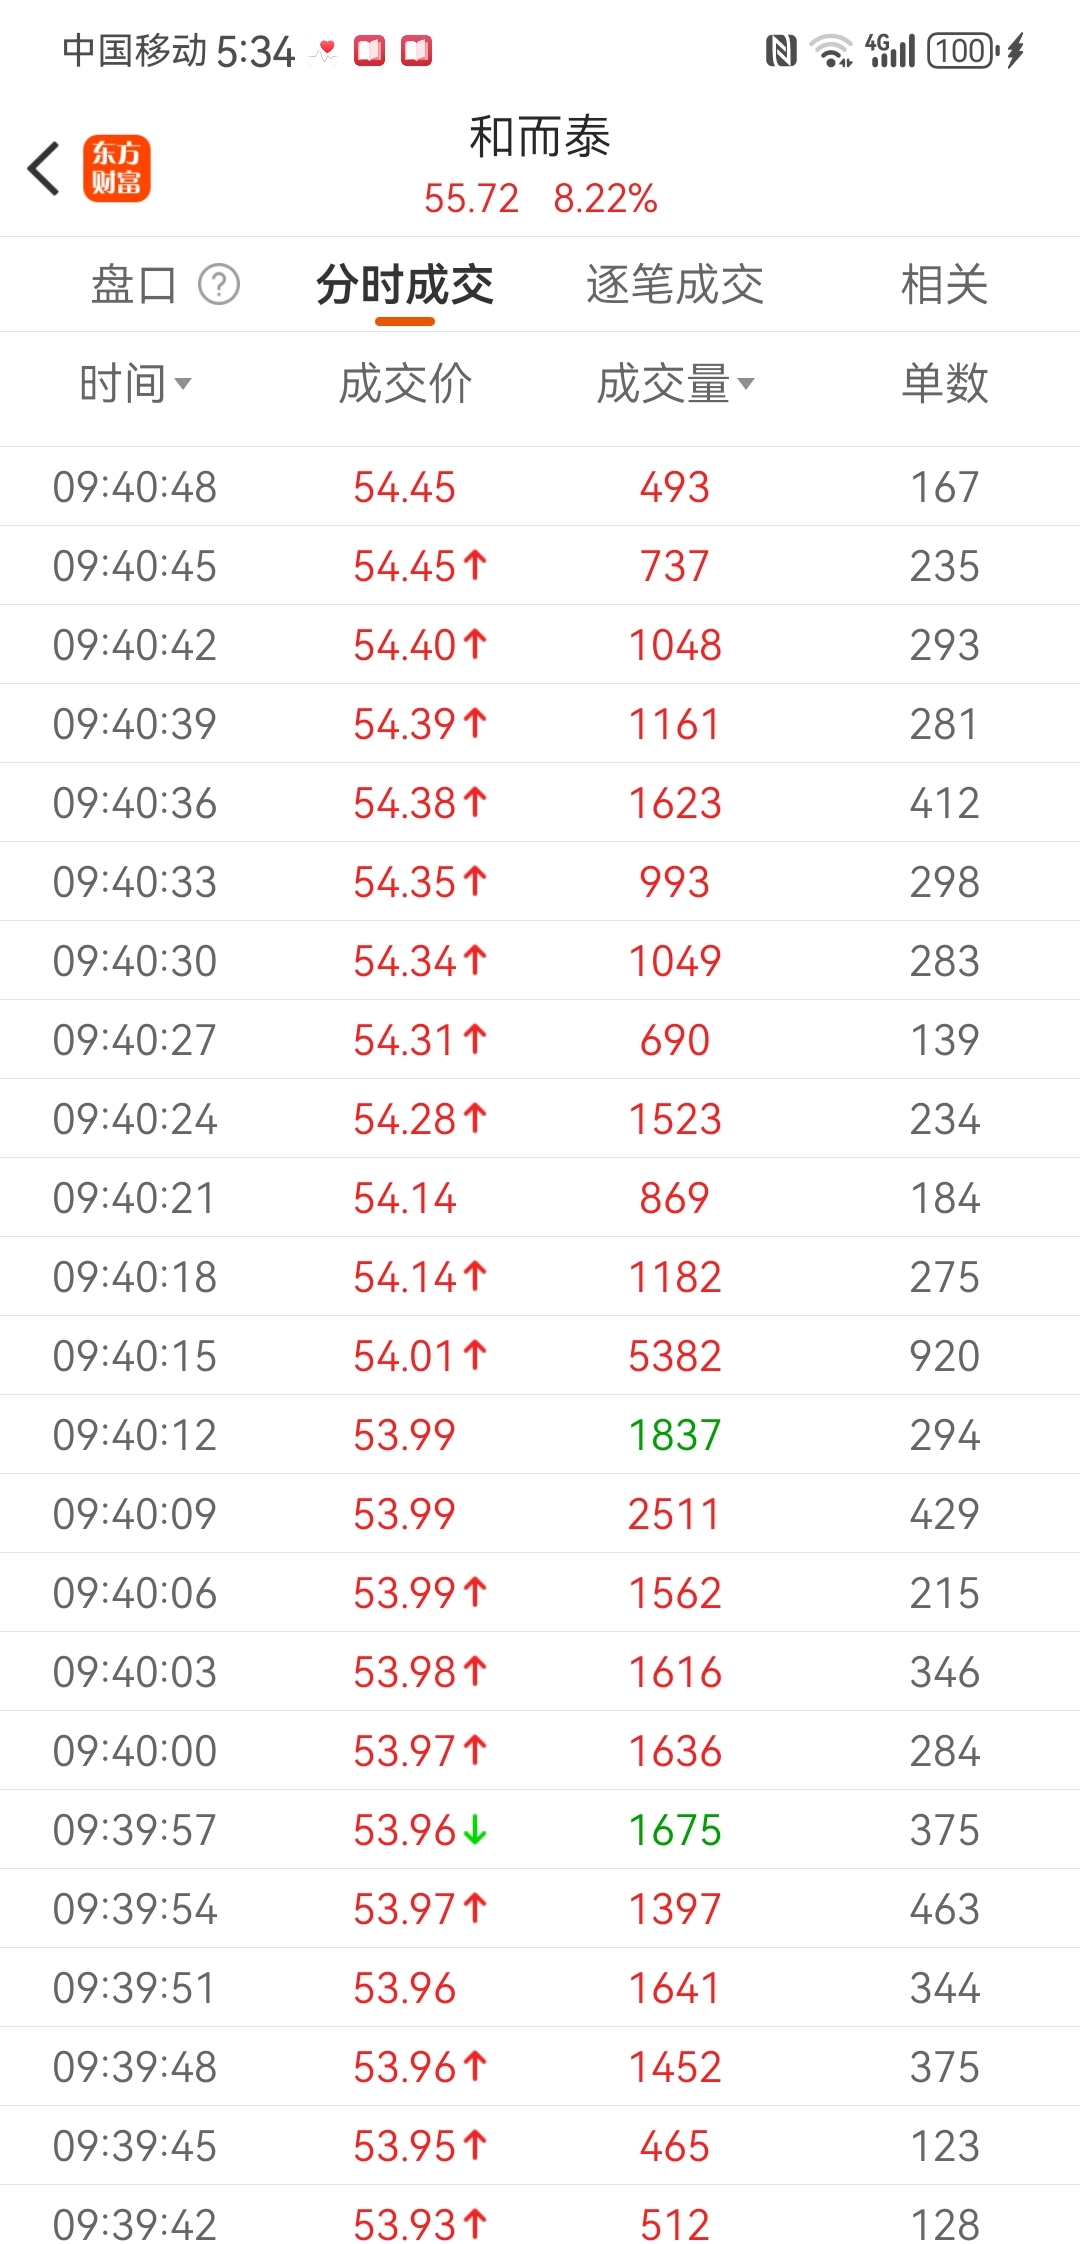Tap the question mark help icon beside 盘口
The image size is (1080, 2244).
point(219,285)
